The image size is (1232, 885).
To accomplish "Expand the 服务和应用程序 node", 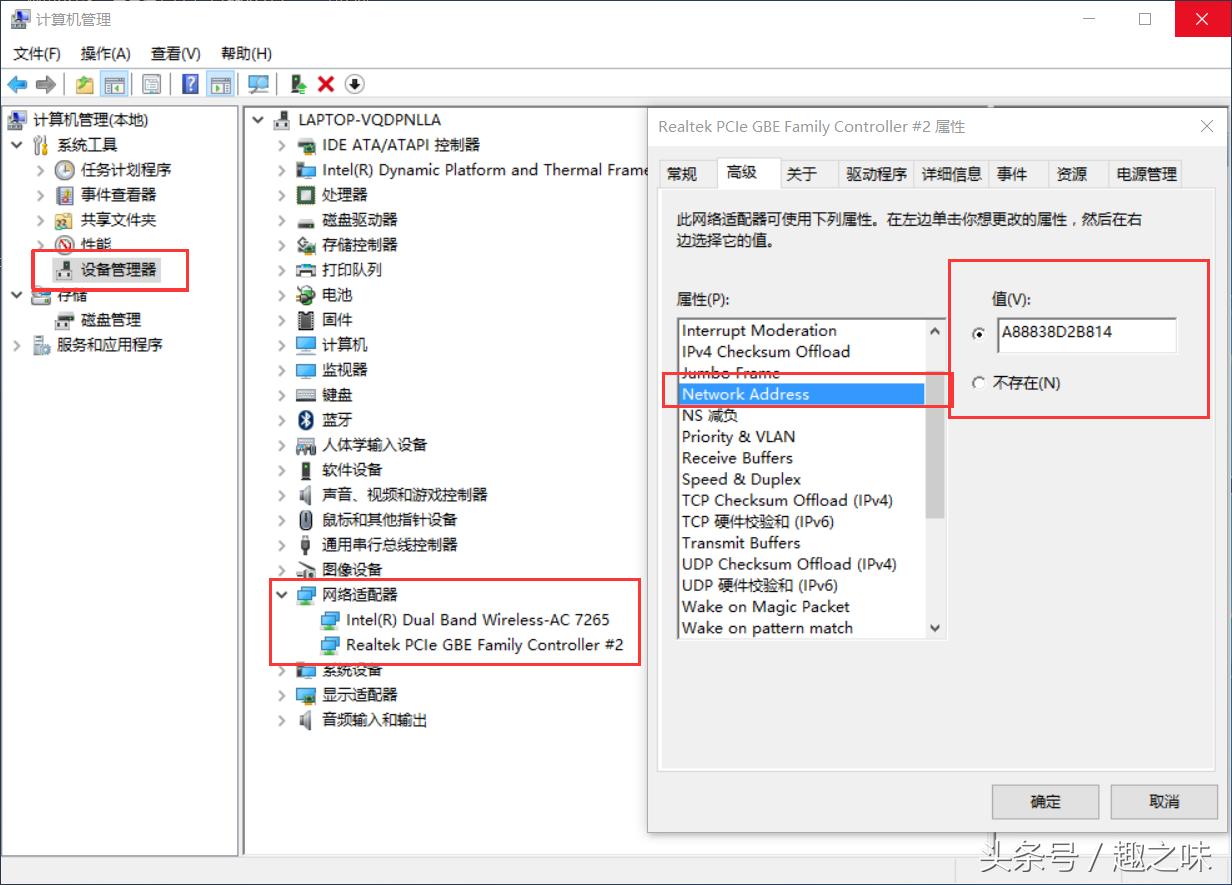I will (x=17, y=345).
